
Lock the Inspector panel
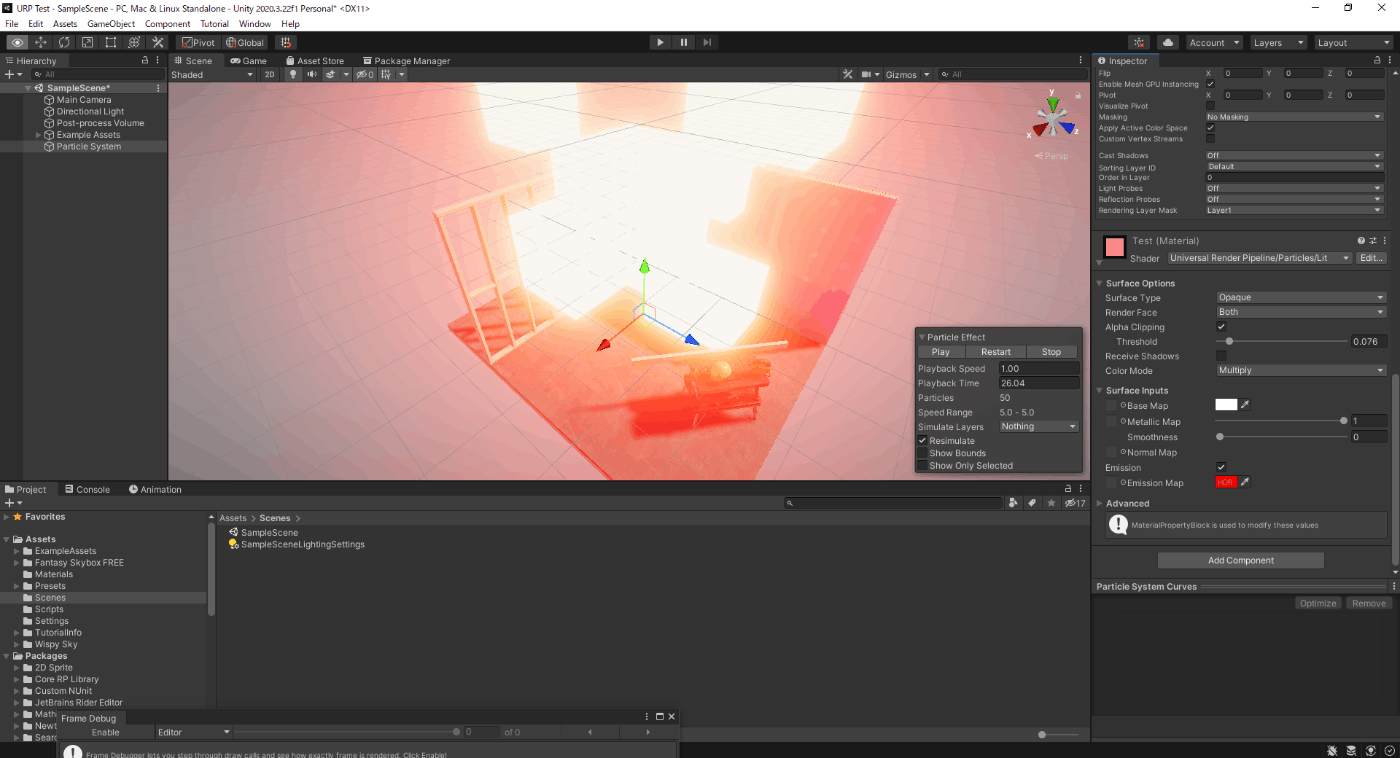(x=1375, y=61)
